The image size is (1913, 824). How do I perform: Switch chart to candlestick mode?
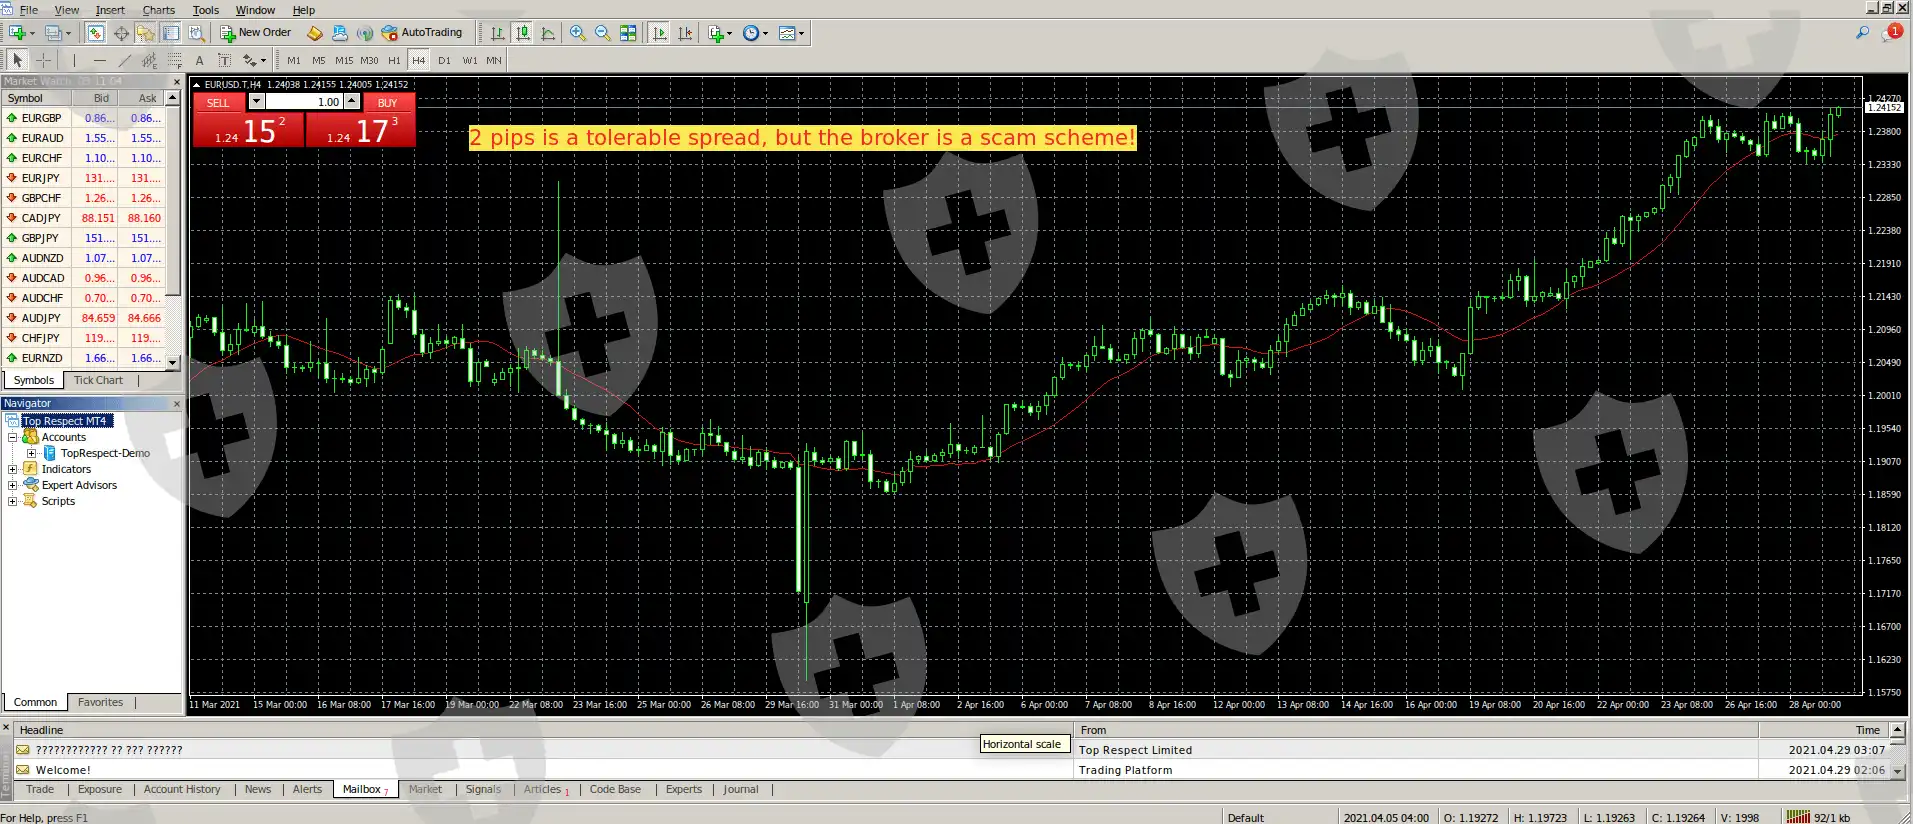pyautogui.click(x=523, y=33)
